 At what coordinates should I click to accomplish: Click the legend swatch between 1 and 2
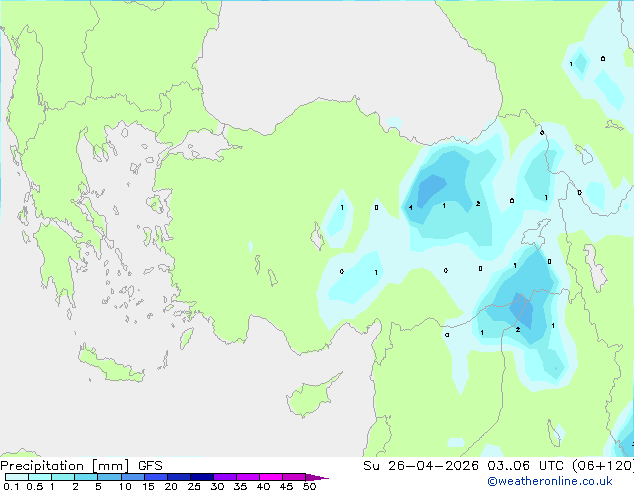tap(63, 477)
